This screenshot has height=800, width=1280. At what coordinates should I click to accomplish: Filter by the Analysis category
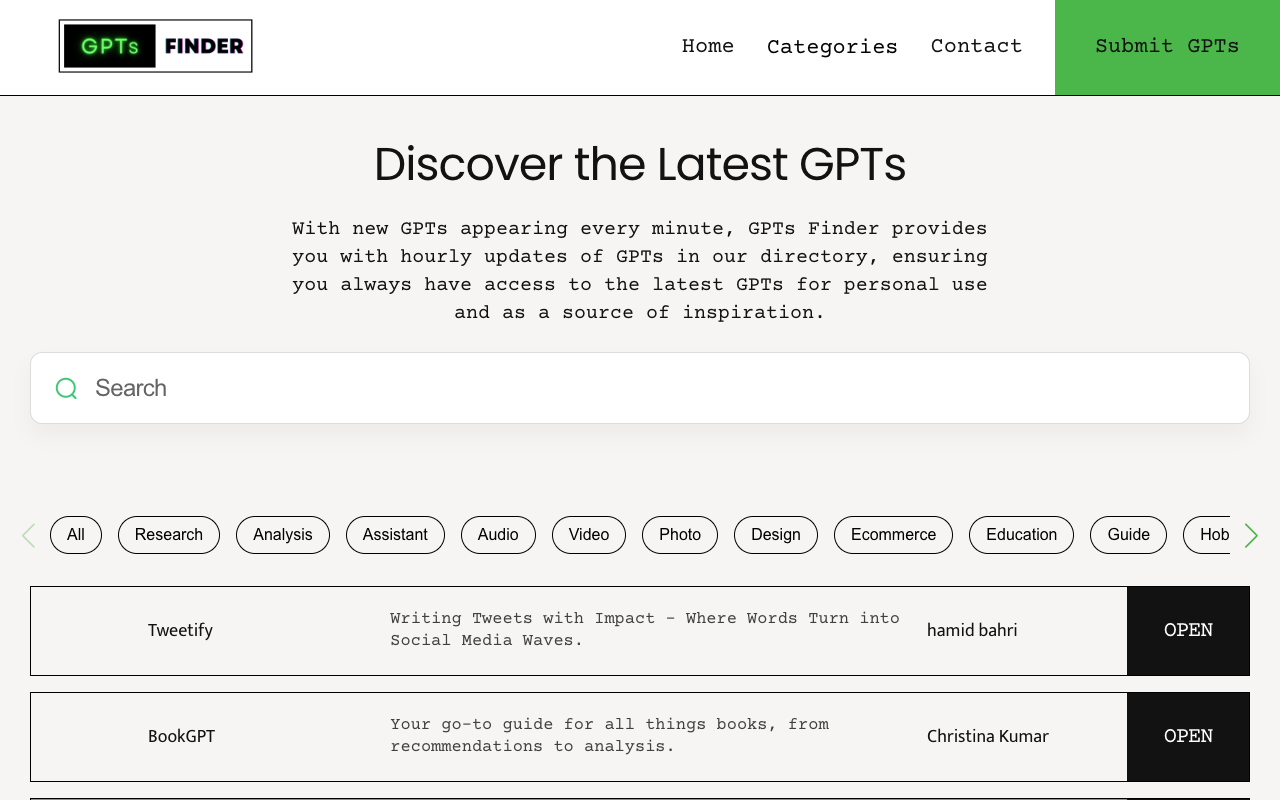(283, 535)
